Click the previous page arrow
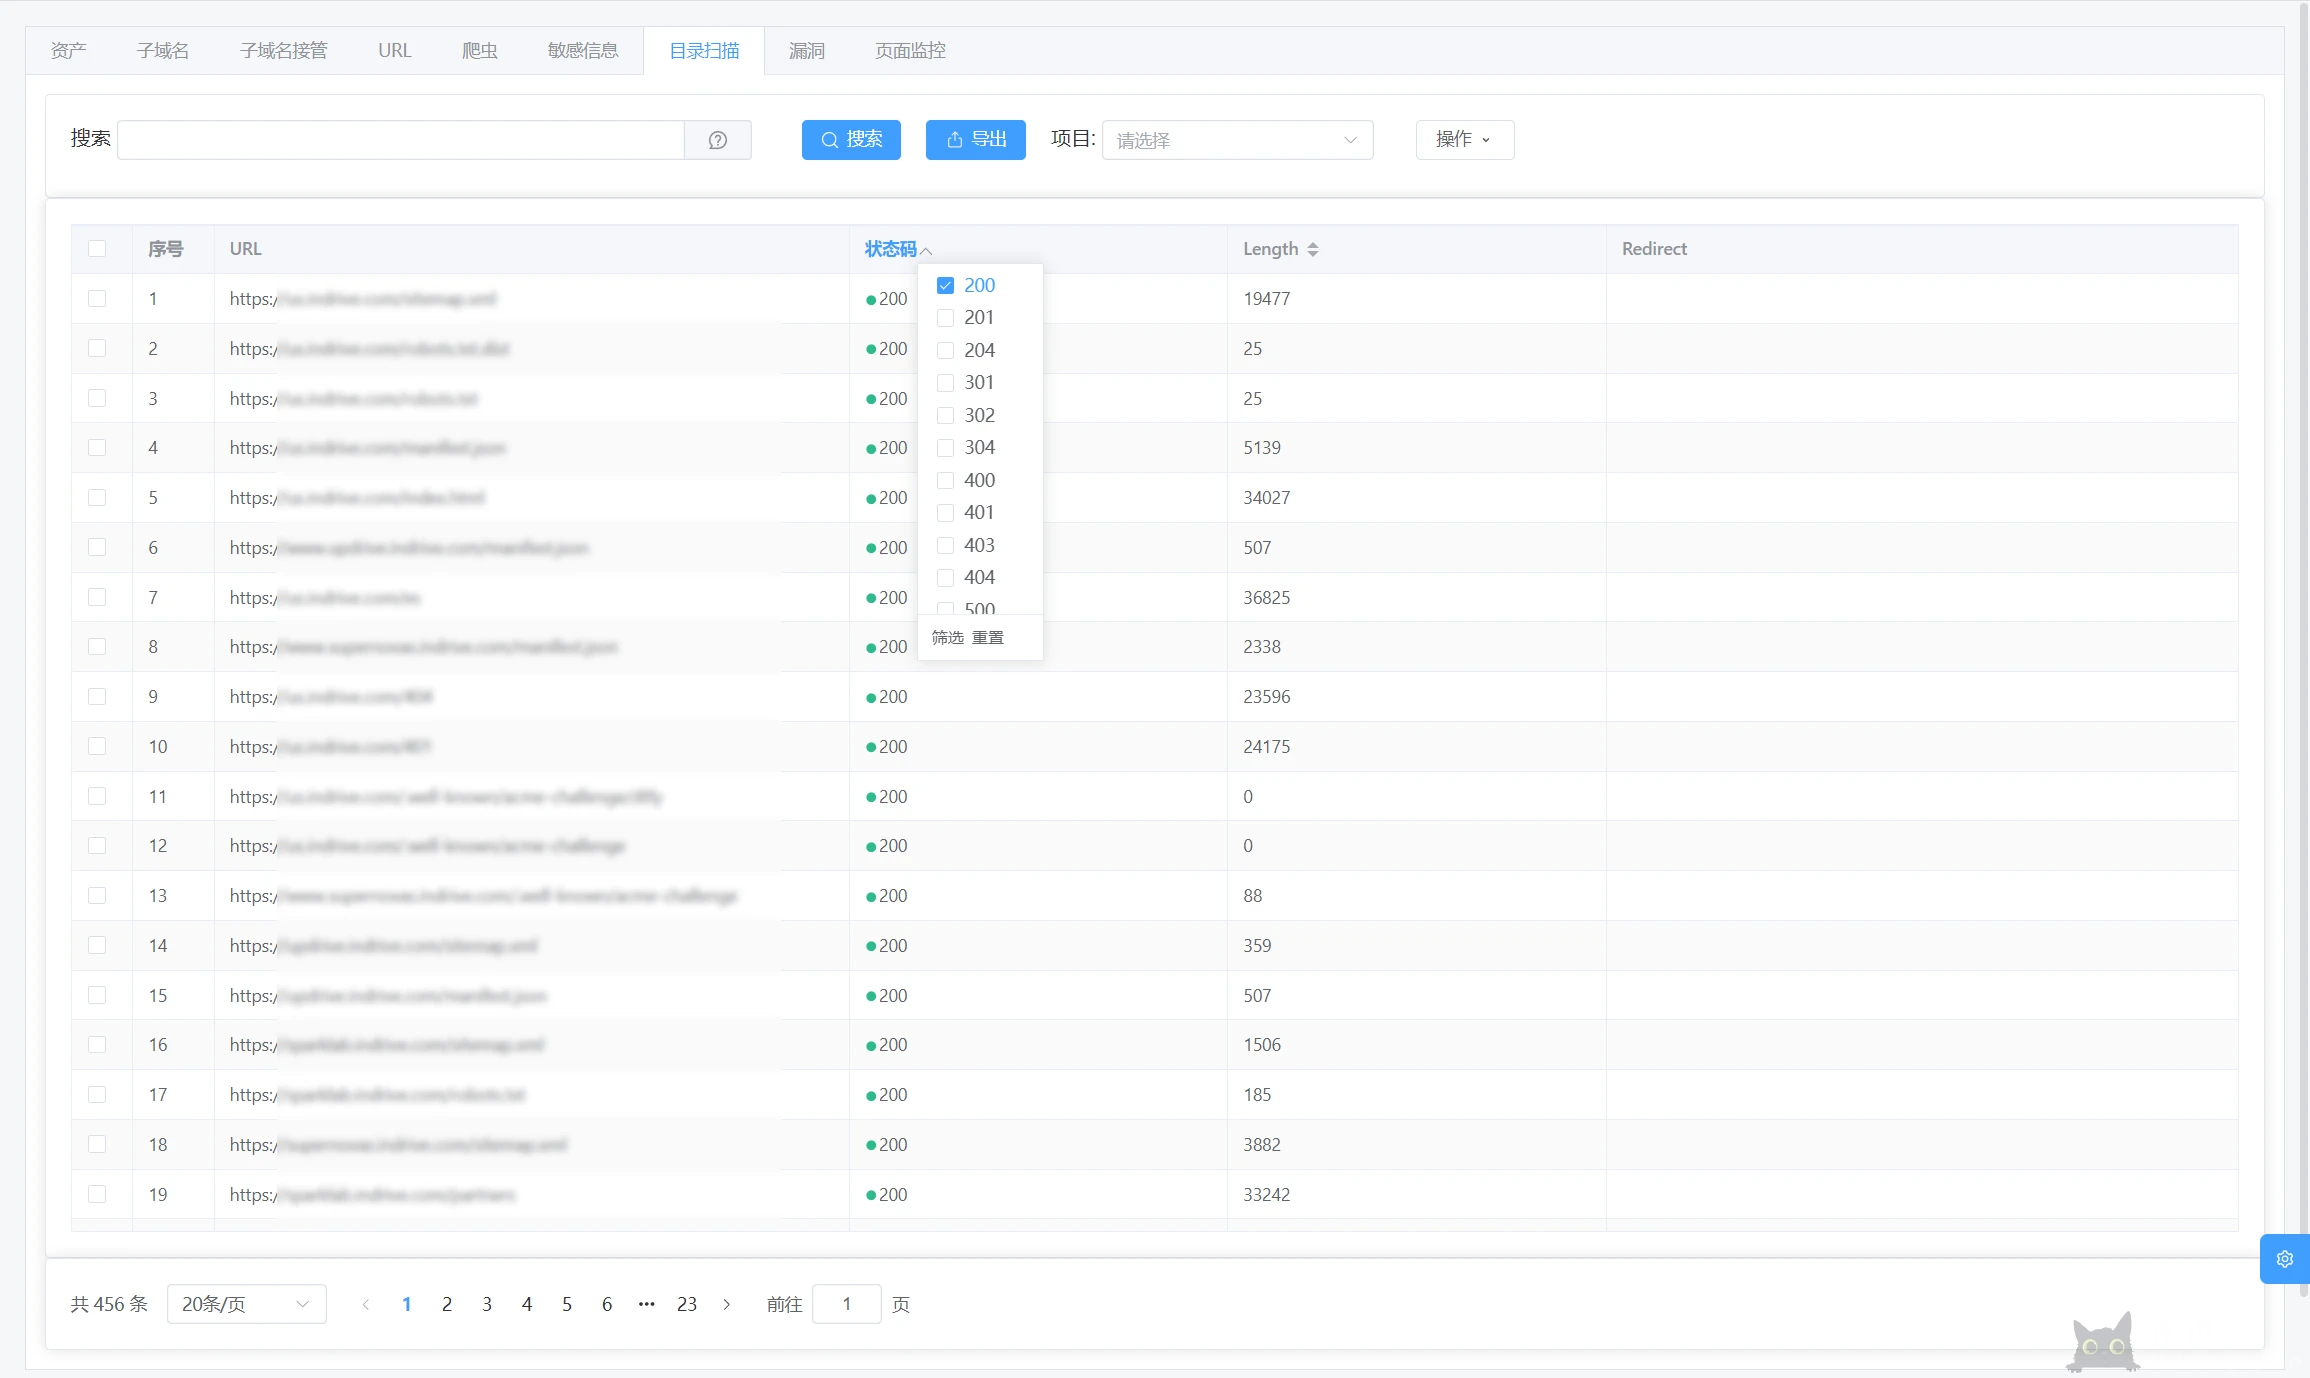The width and height of the screenshot is (2310, 1378). (366, 1304)
